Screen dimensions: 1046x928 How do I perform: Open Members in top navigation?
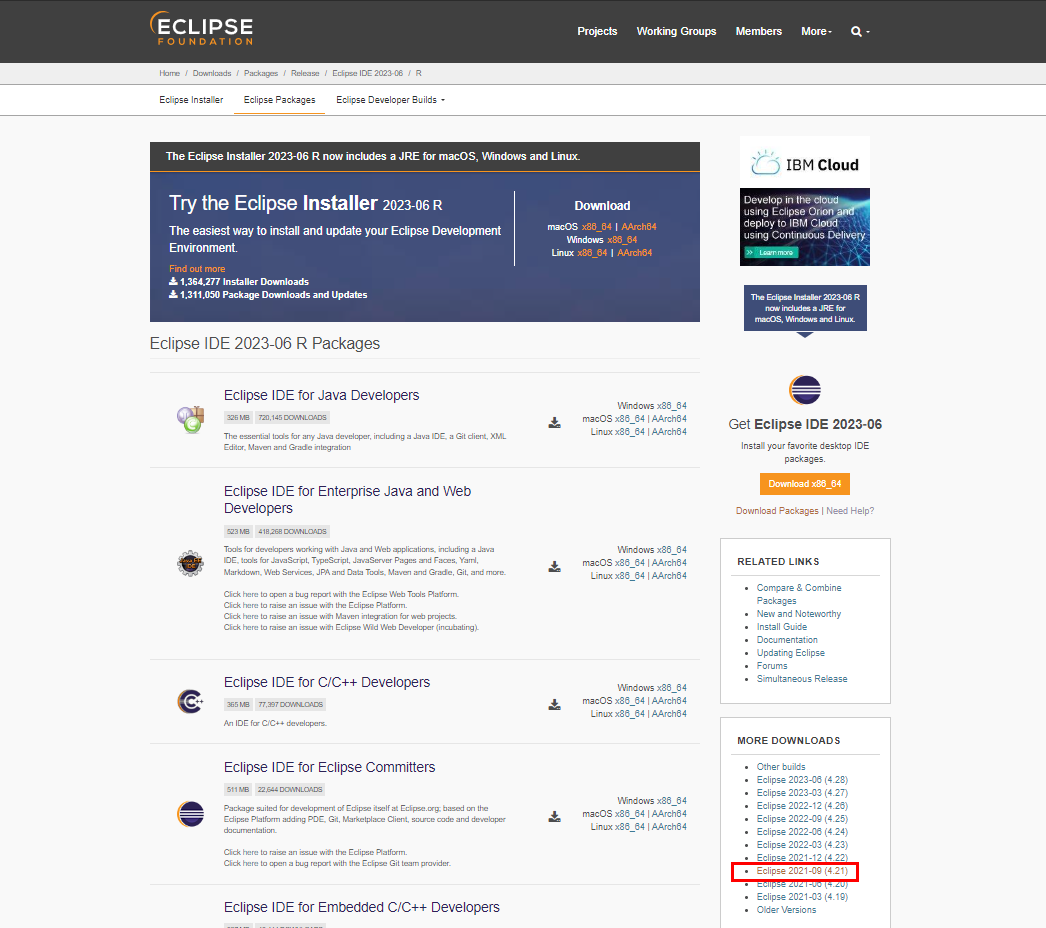click(x=758, y=31)
